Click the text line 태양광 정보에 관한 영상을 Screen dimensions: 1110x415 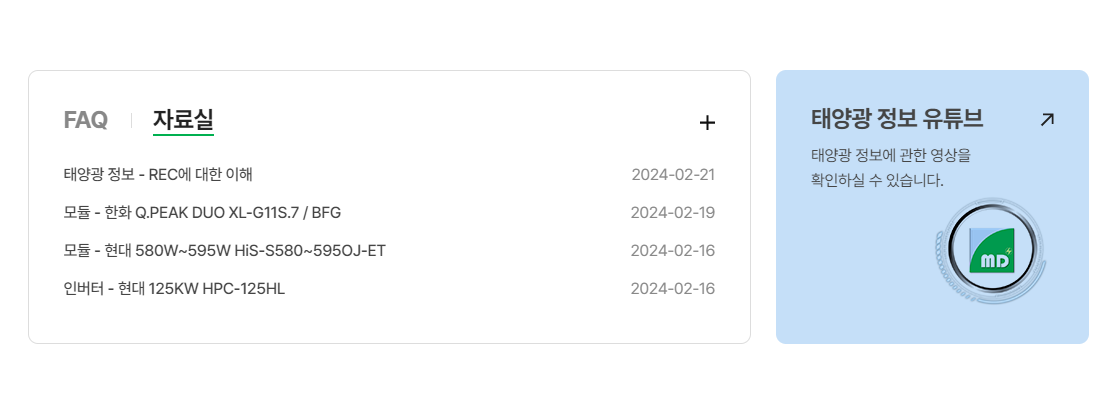891,155
